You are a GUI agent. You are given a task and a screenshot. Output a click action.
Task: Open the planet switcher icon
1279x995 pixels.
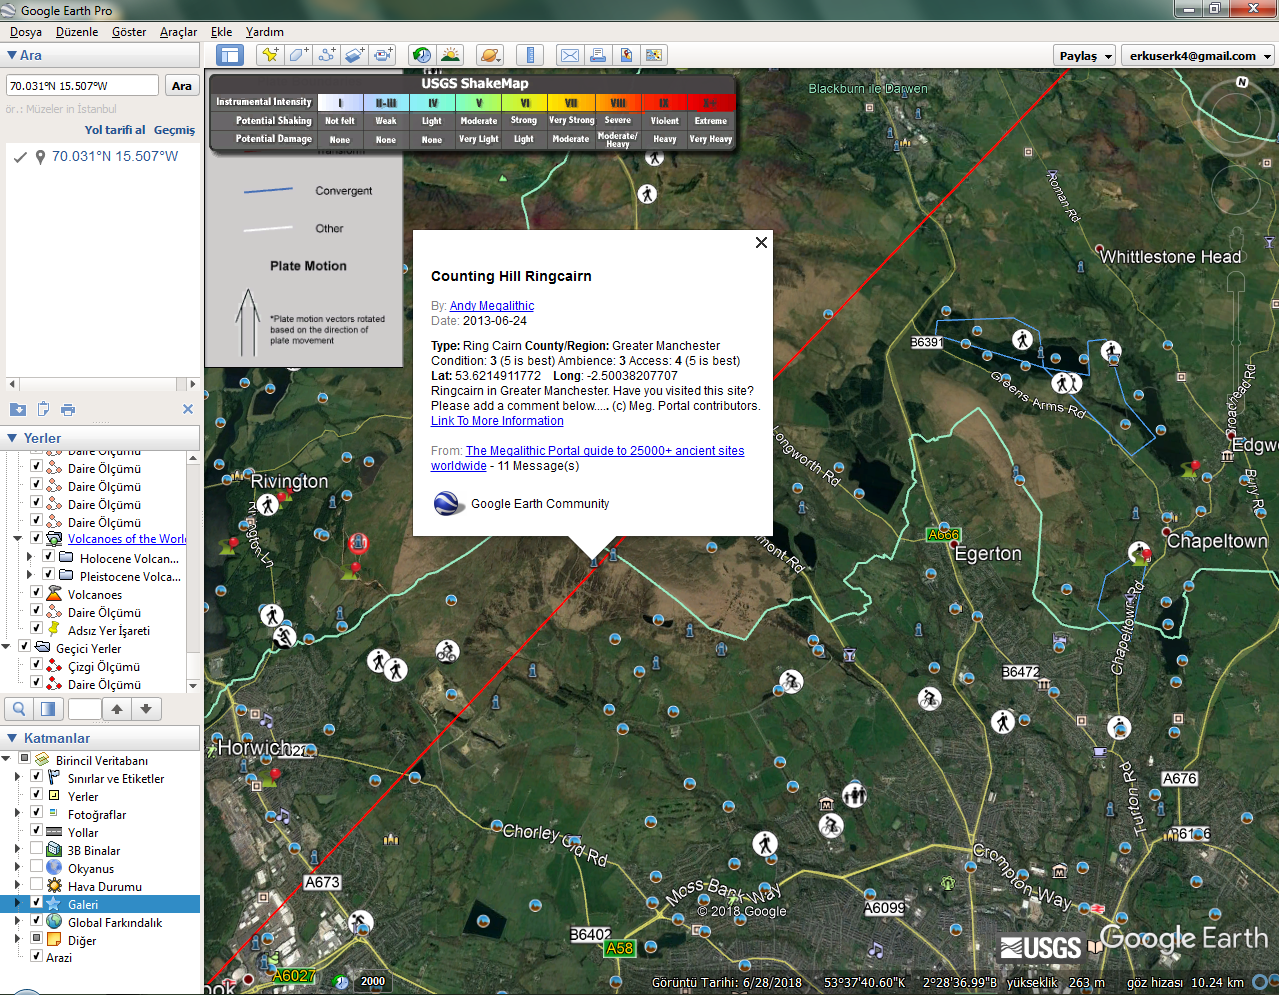490,55
